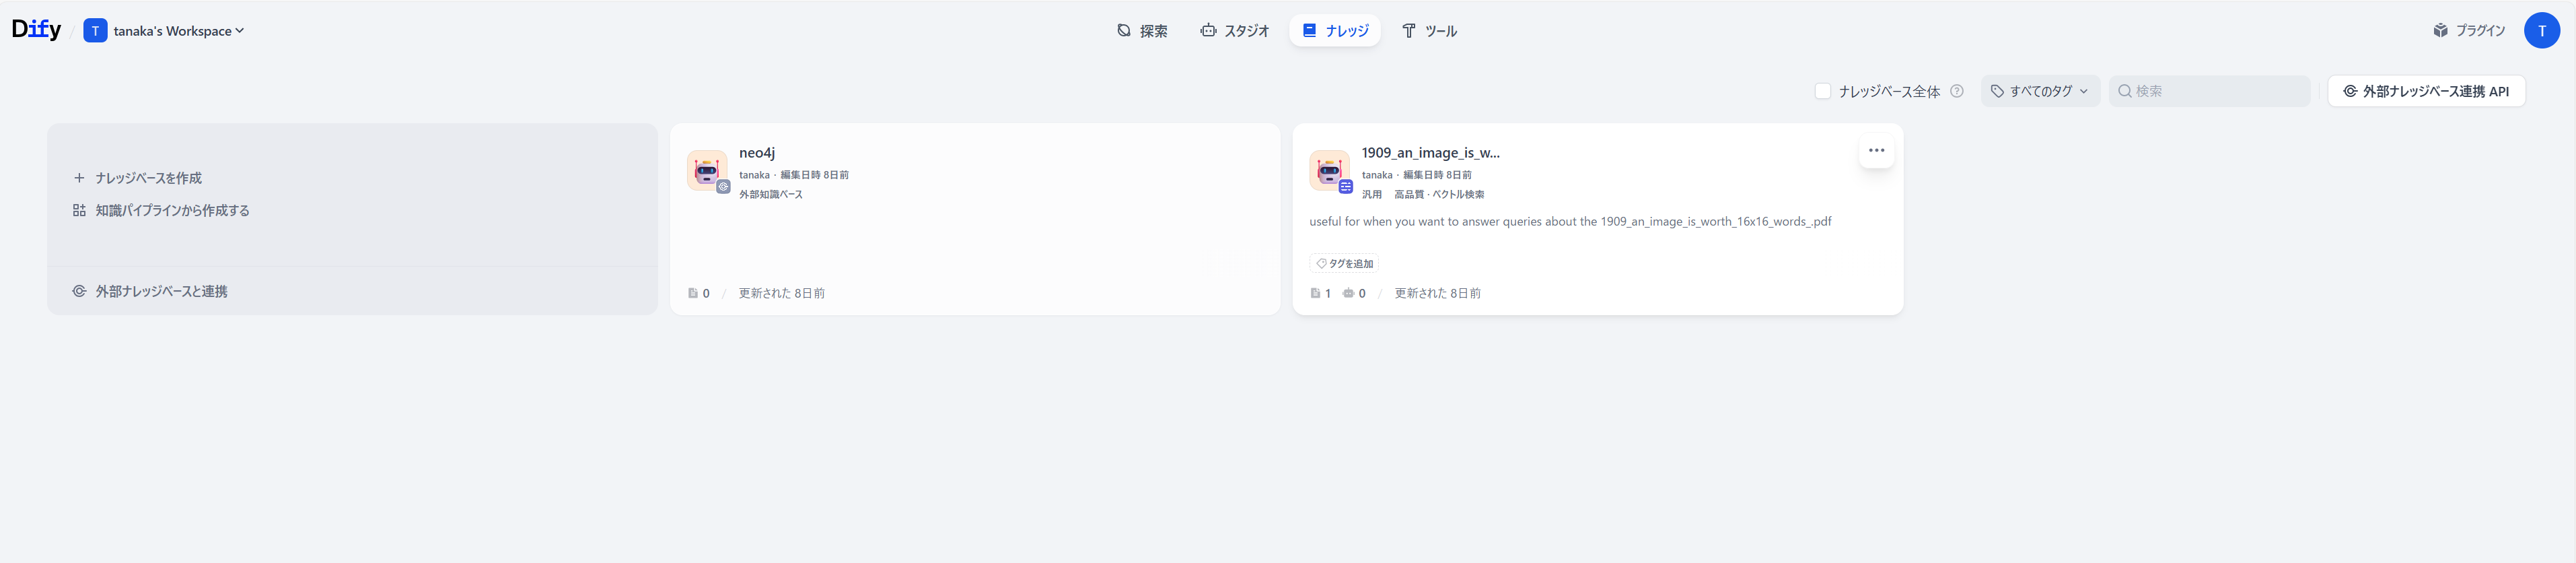The image size is (2576, 563).
Task: Click 更新された 8日前 on neo4j card
Action: pyautogui.click(x=781, y=294)
